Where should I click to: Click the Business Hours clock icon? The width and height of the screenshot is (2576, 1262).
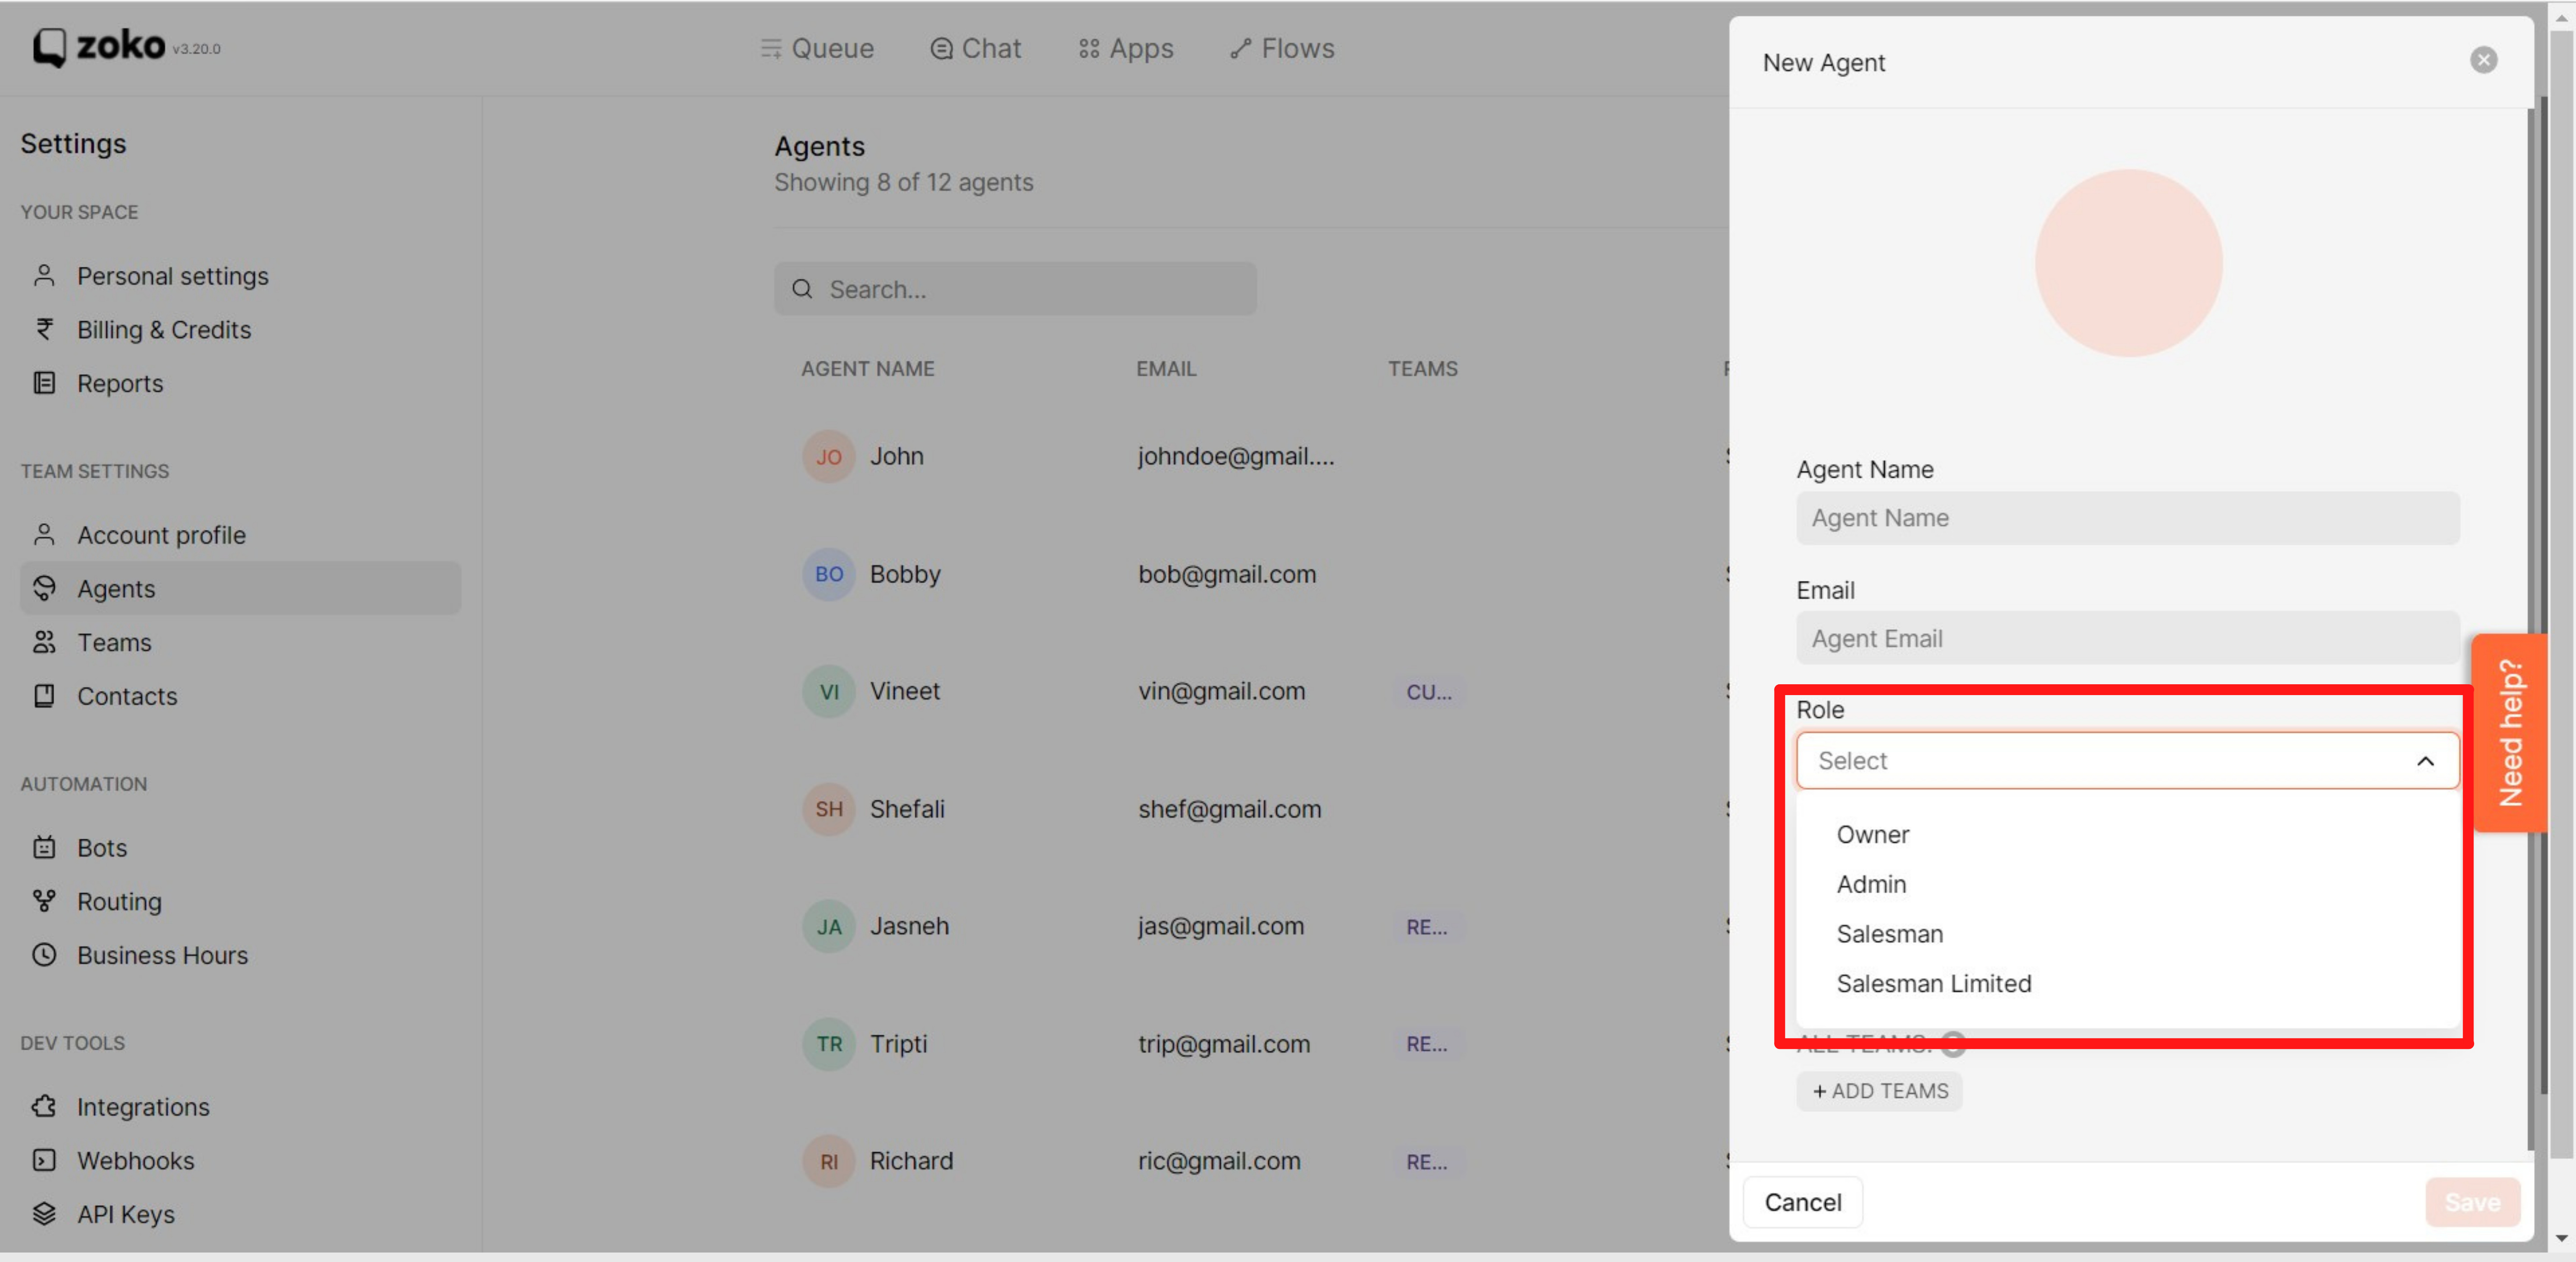click(x=44, y=955)
